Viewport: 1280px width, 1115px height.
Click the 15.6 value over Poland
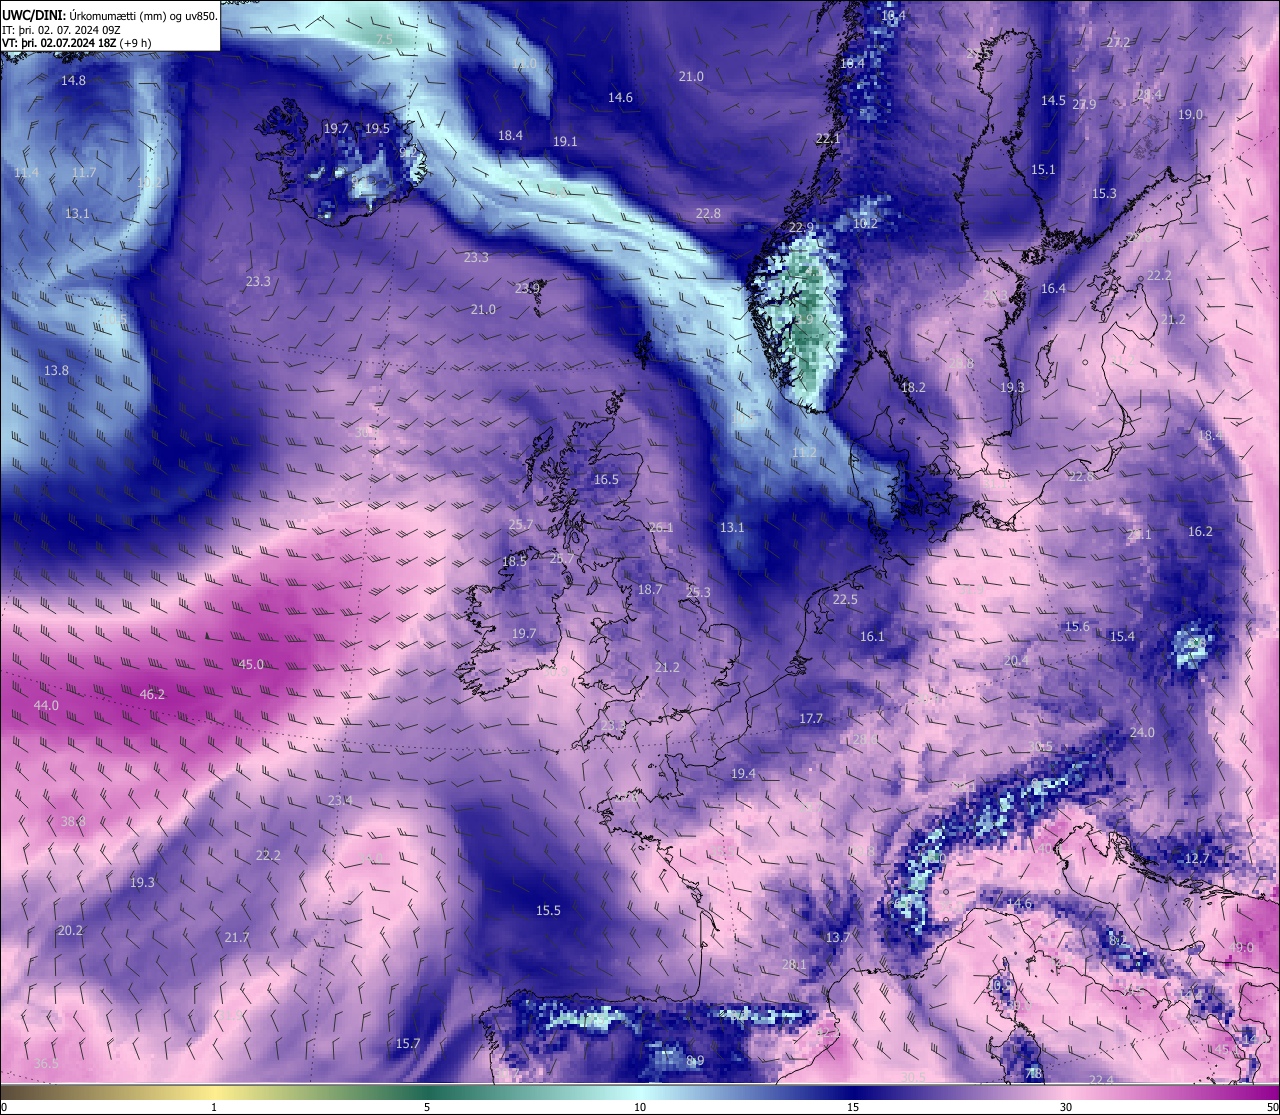1077,626
